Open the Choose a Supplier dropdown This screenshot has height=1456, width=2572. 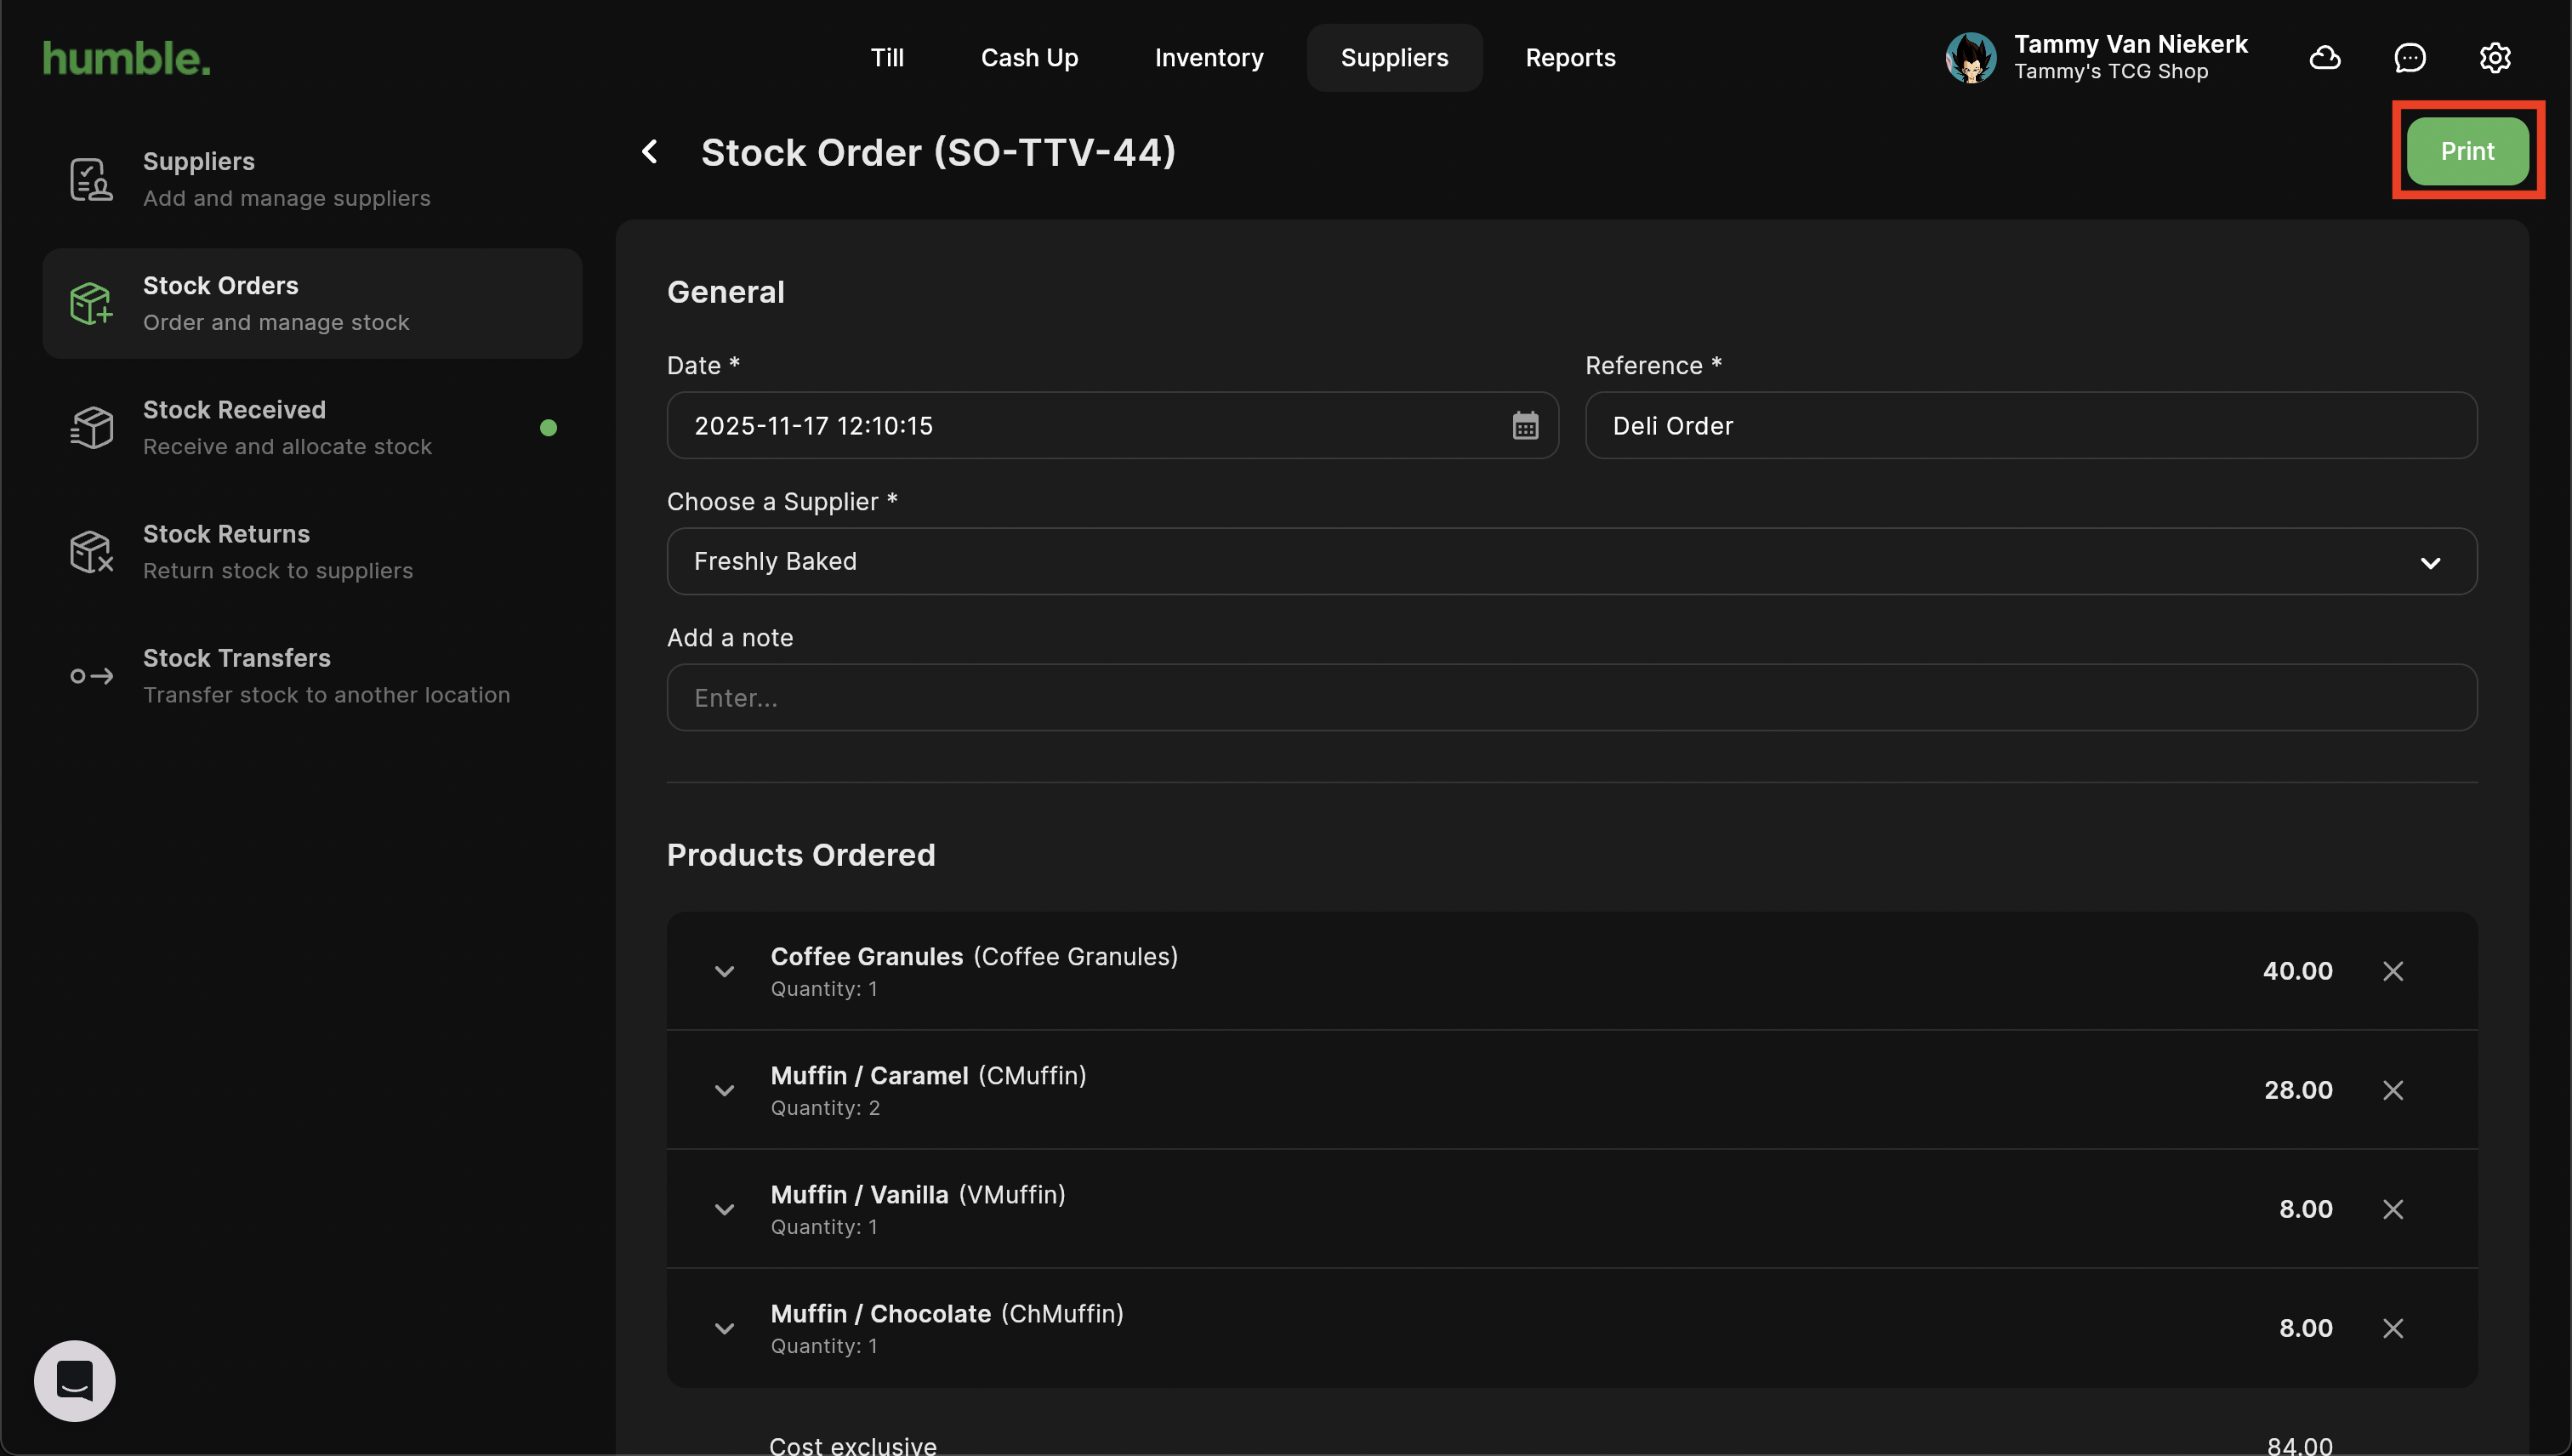[x=1572, y=561]
